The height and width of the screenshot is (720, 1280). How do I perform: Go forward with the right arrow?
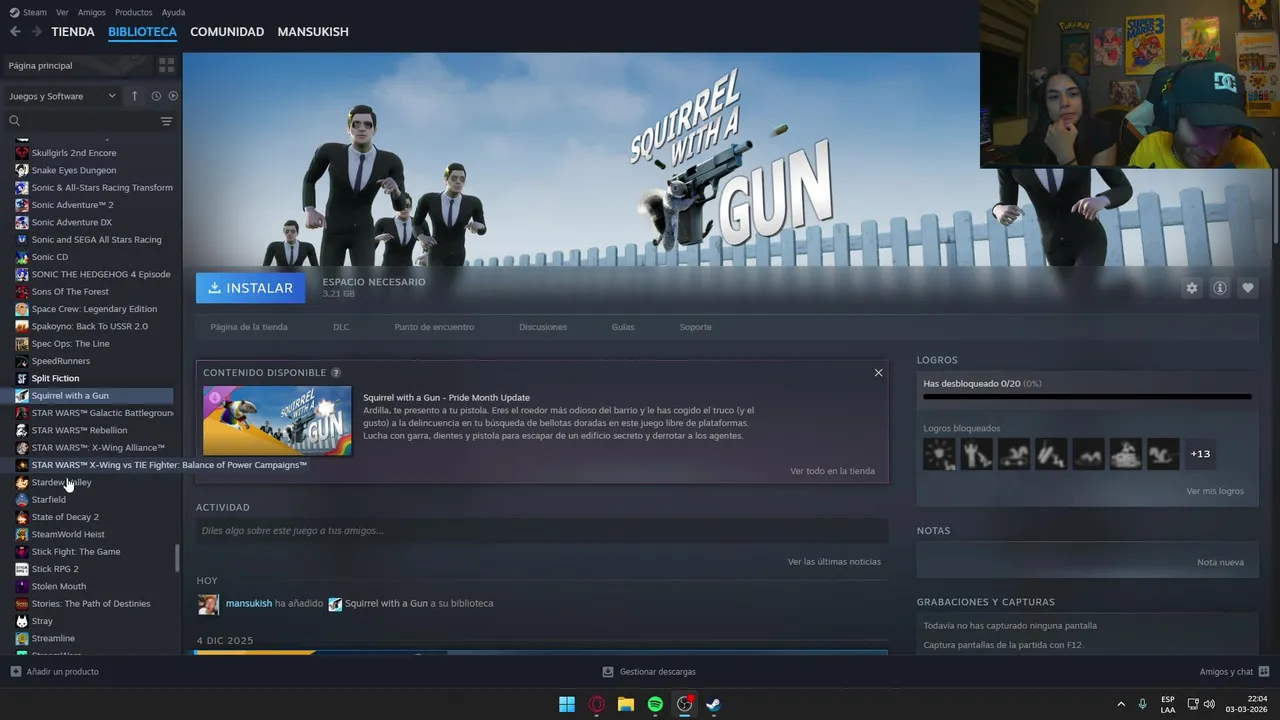(37, 32)
